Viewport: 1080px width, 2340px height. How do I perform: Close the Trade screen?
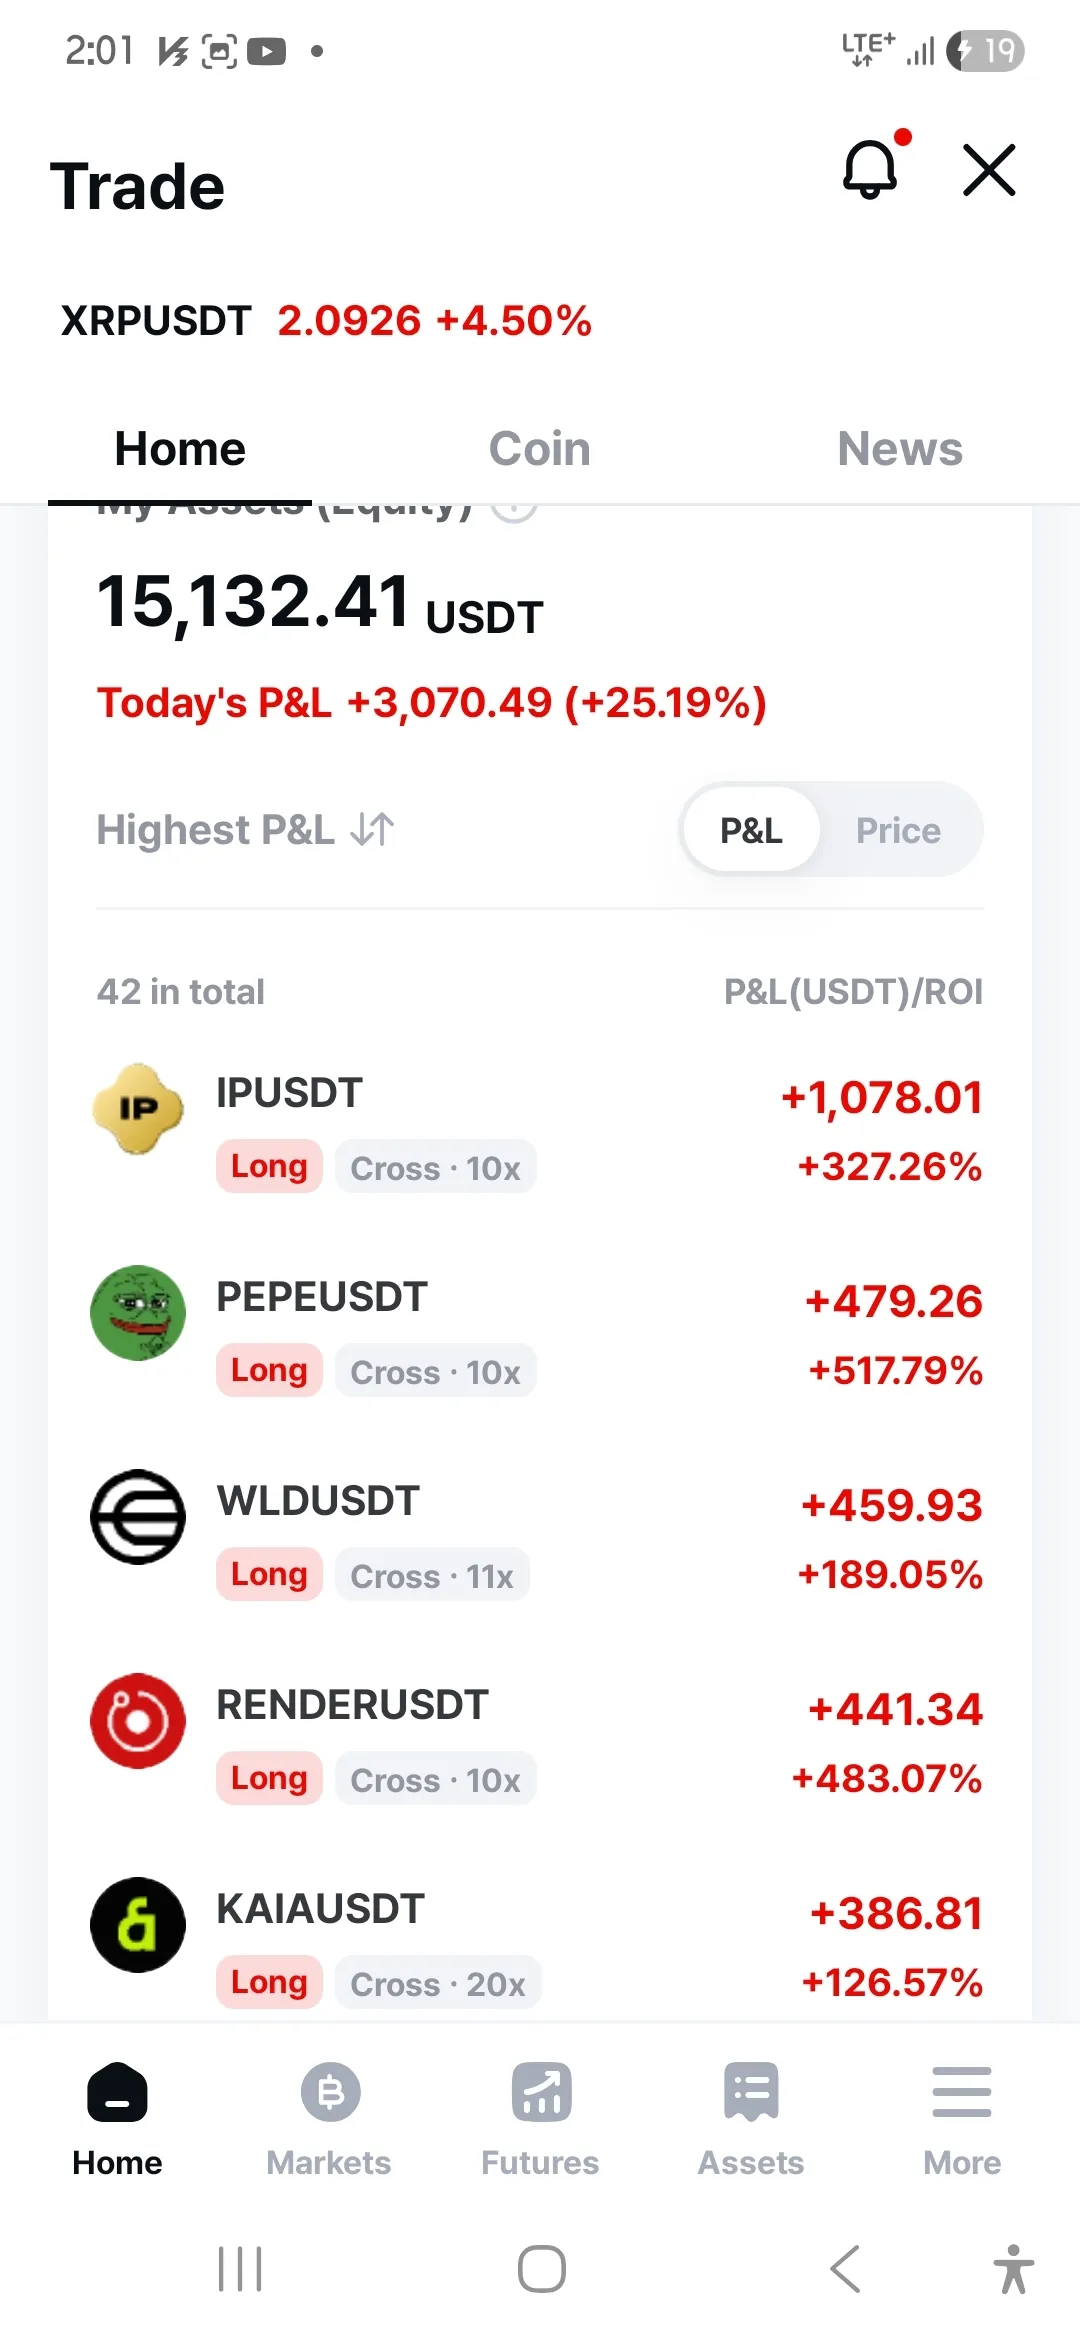[x=989, y=170]
